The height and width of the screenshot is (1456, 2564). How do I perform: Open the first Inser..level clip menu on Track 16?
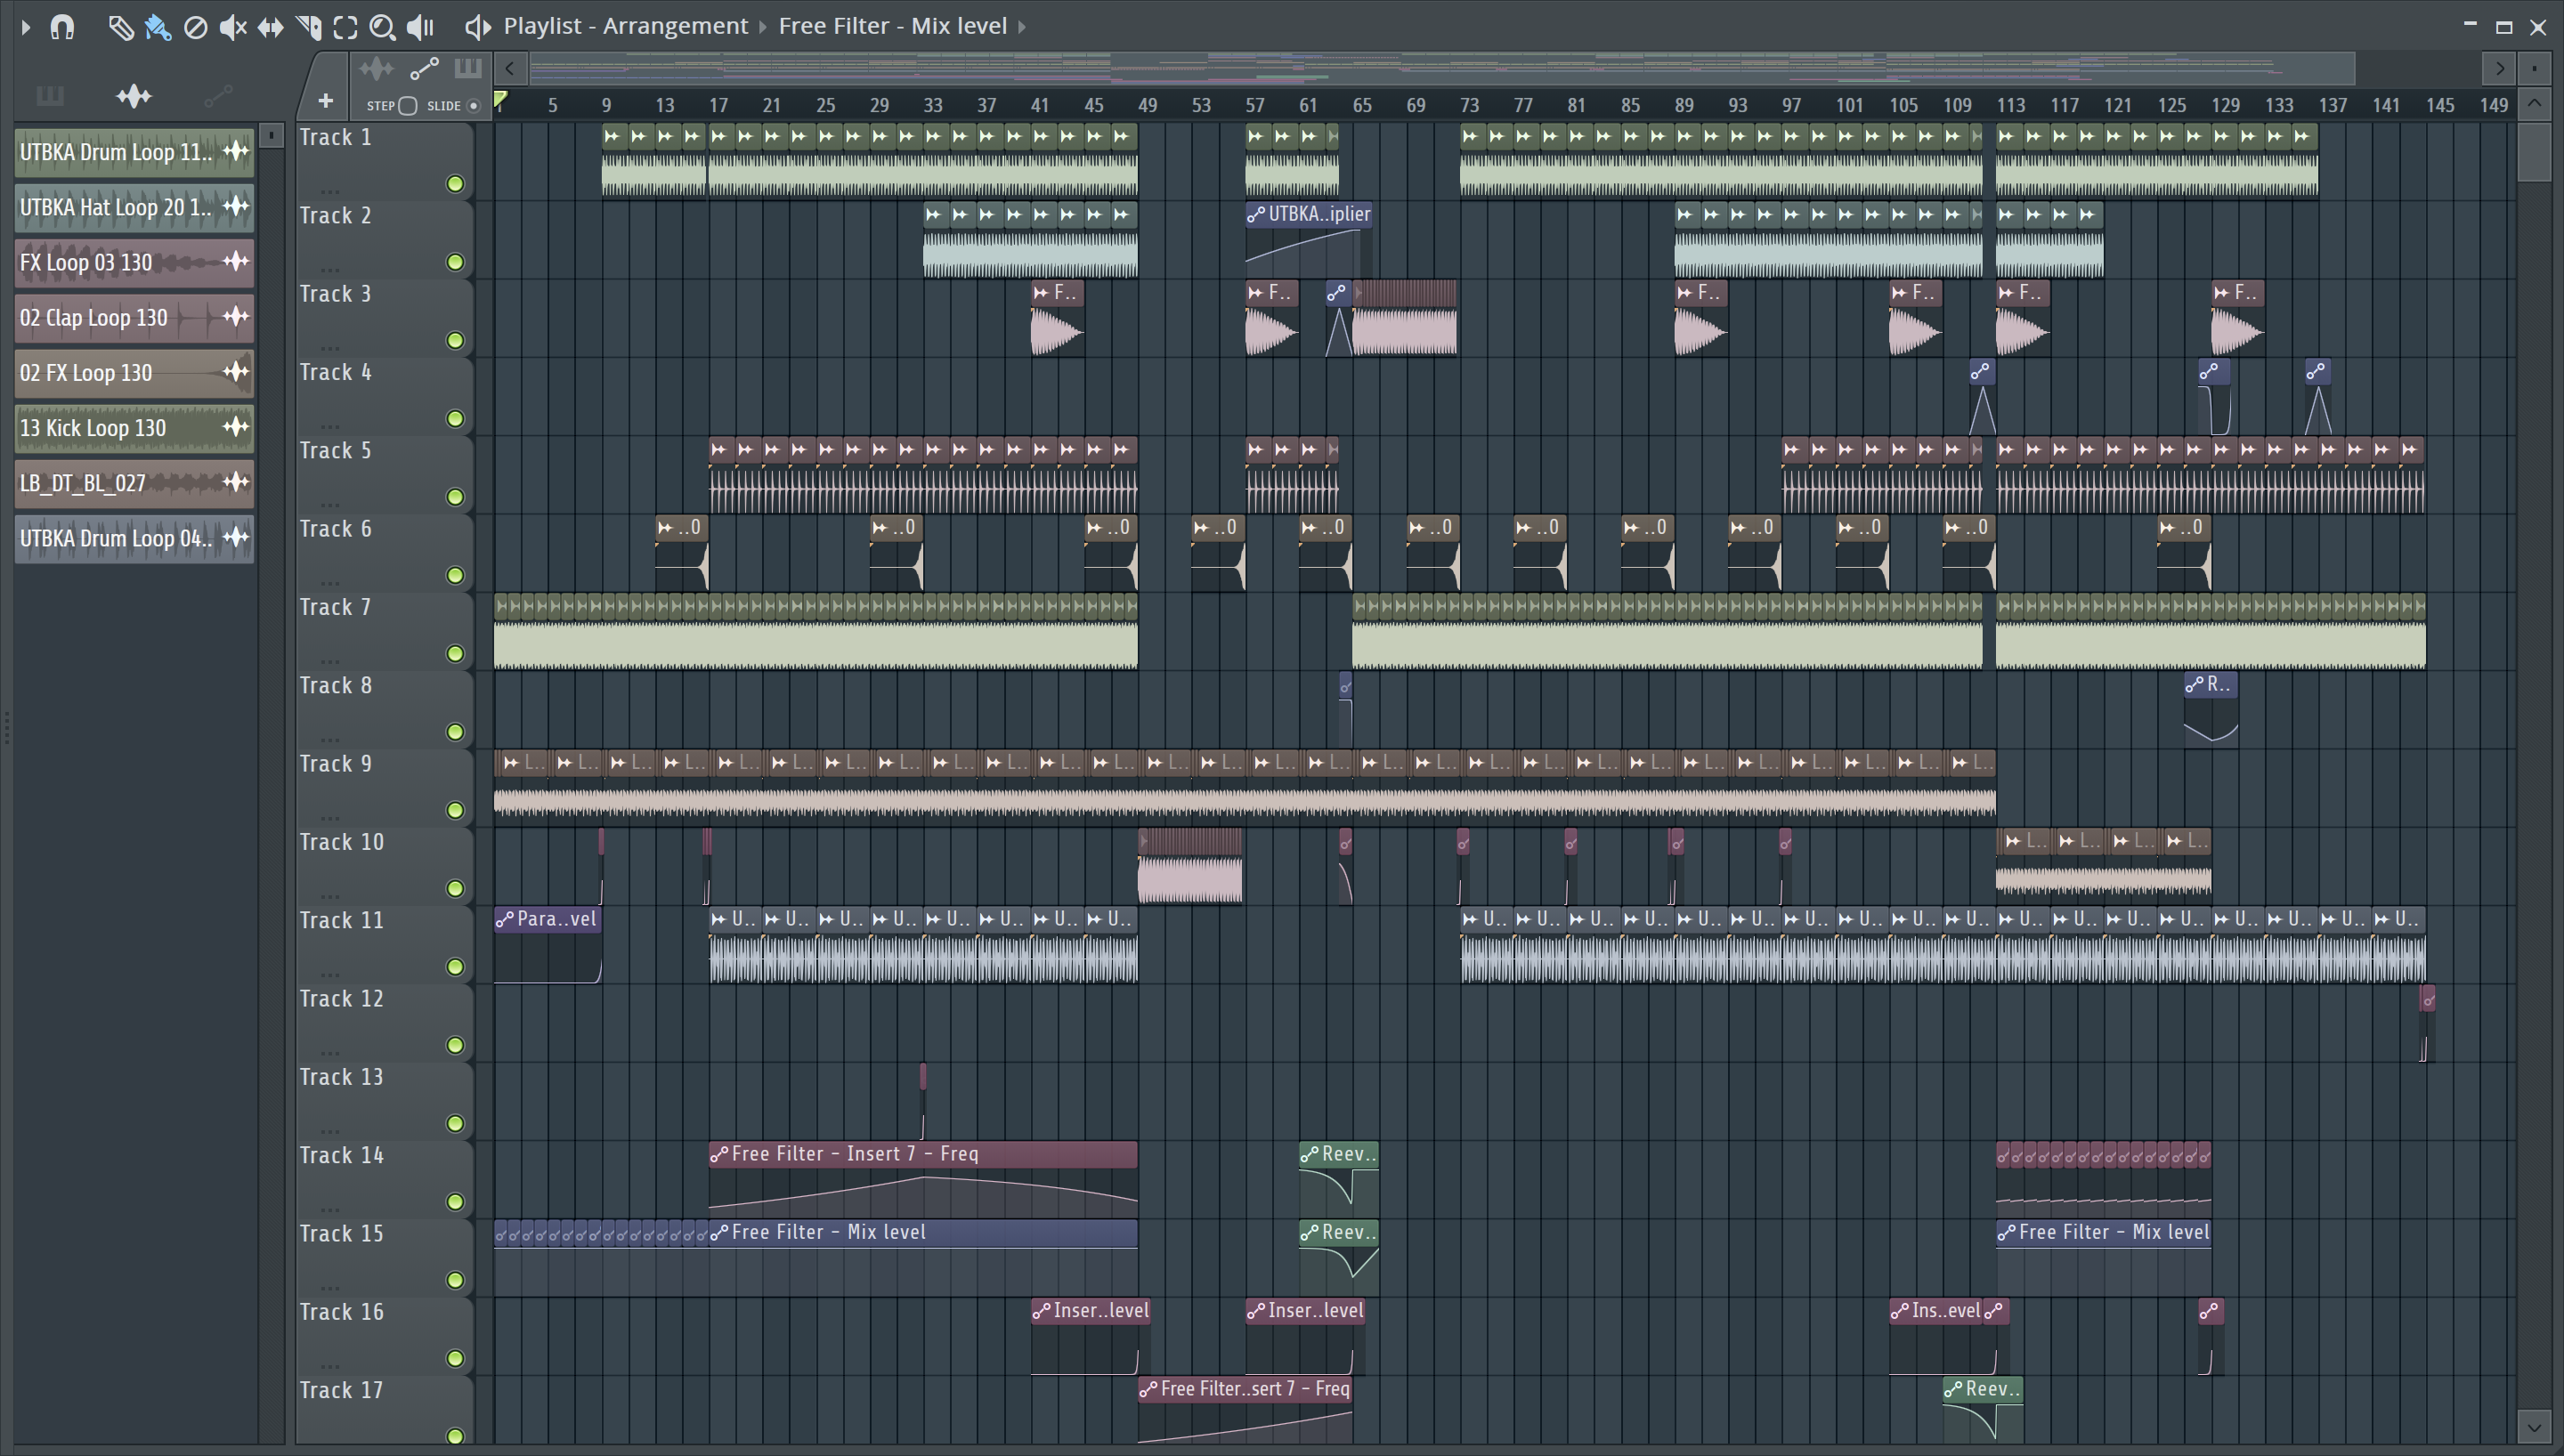(x=1041, y=1311)
